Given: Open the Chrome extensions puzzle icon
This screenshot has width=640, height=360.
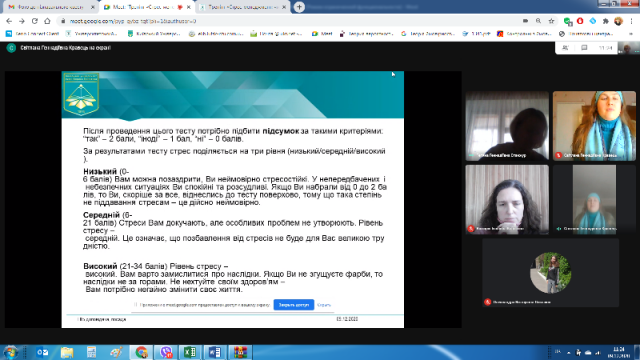Looking at the screenshot, I should coord(606,21).
